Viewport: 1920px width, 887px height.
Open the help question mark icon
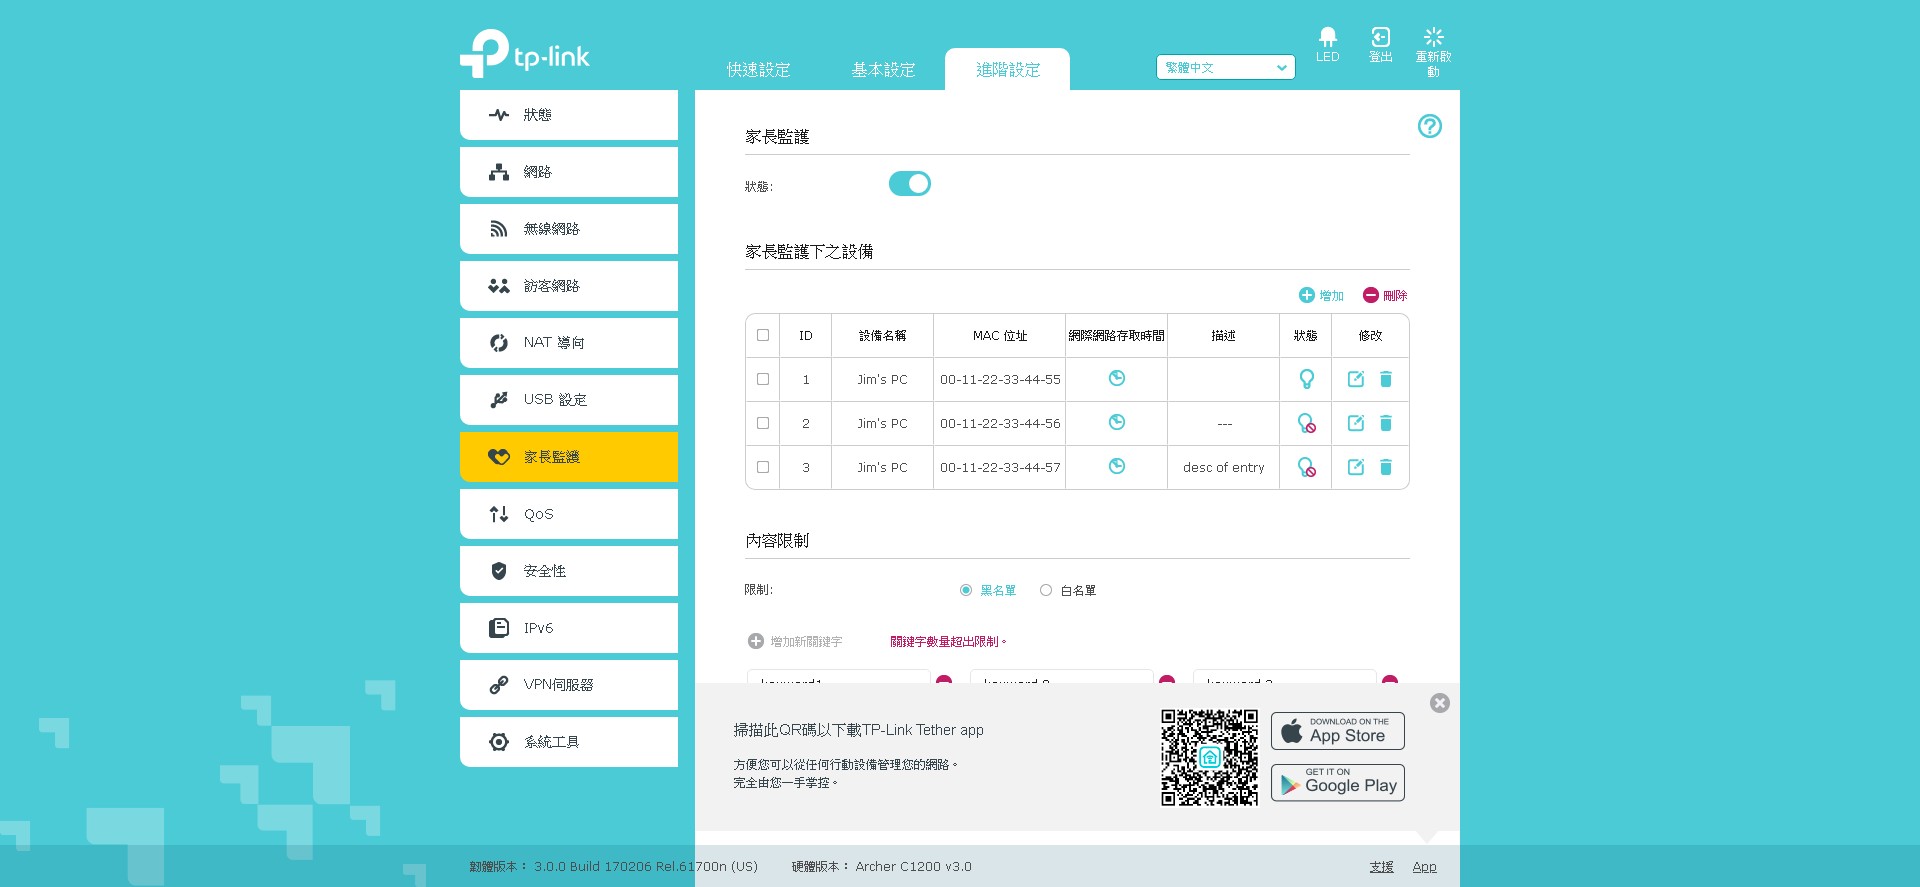[1429, 126]
